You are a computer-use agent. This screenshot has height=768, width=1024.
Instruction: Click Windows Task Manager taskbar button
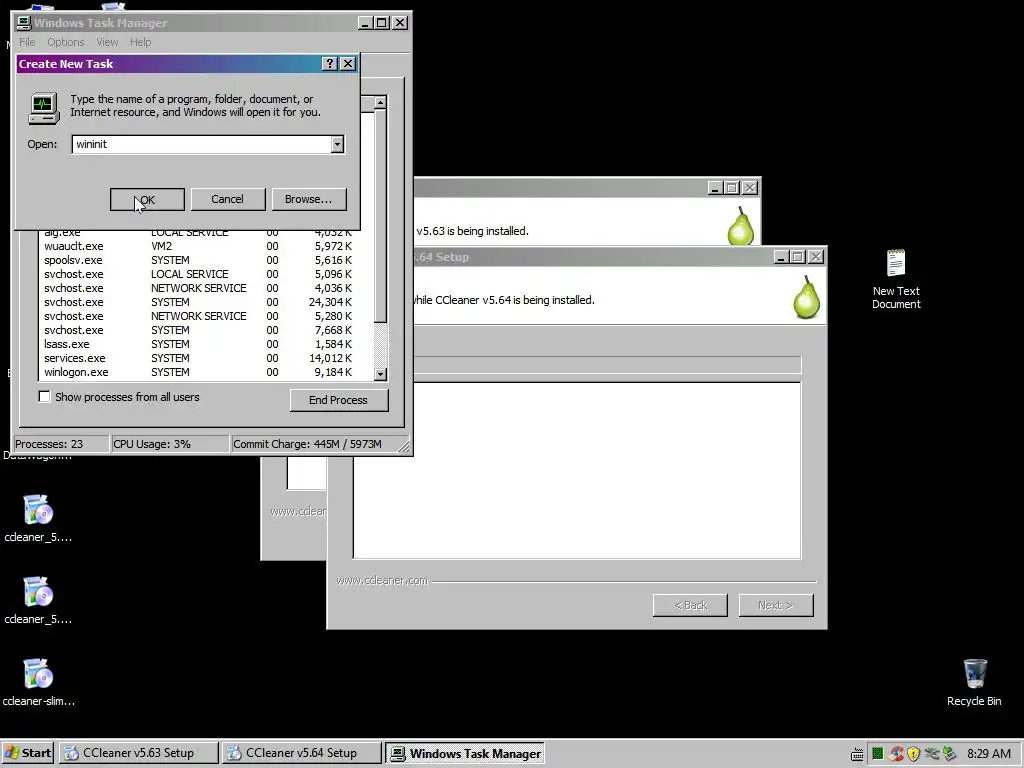click(x=464, y=753)
